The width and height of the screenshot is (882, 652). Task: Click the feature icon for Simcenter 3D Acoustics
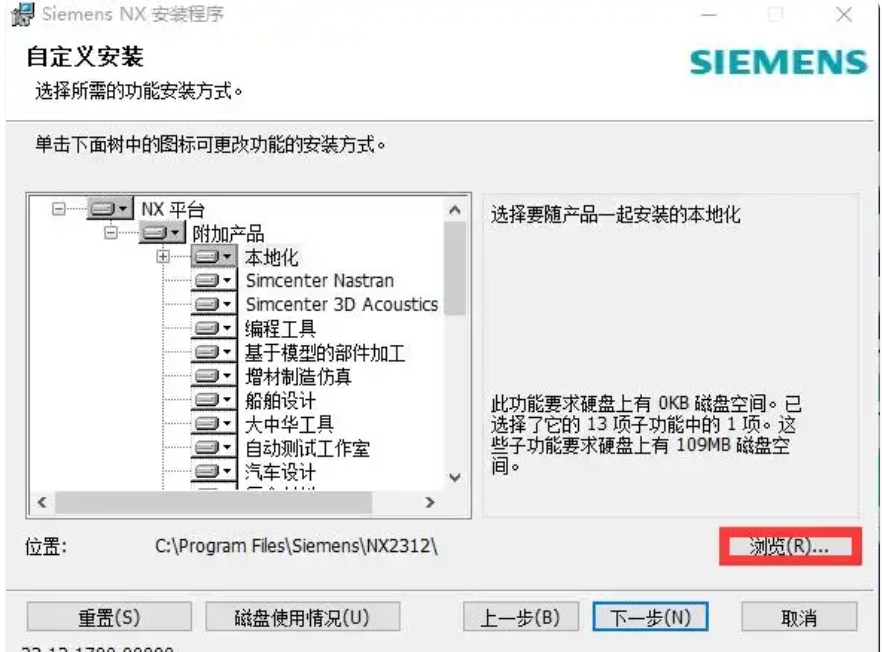click(212, 305)
